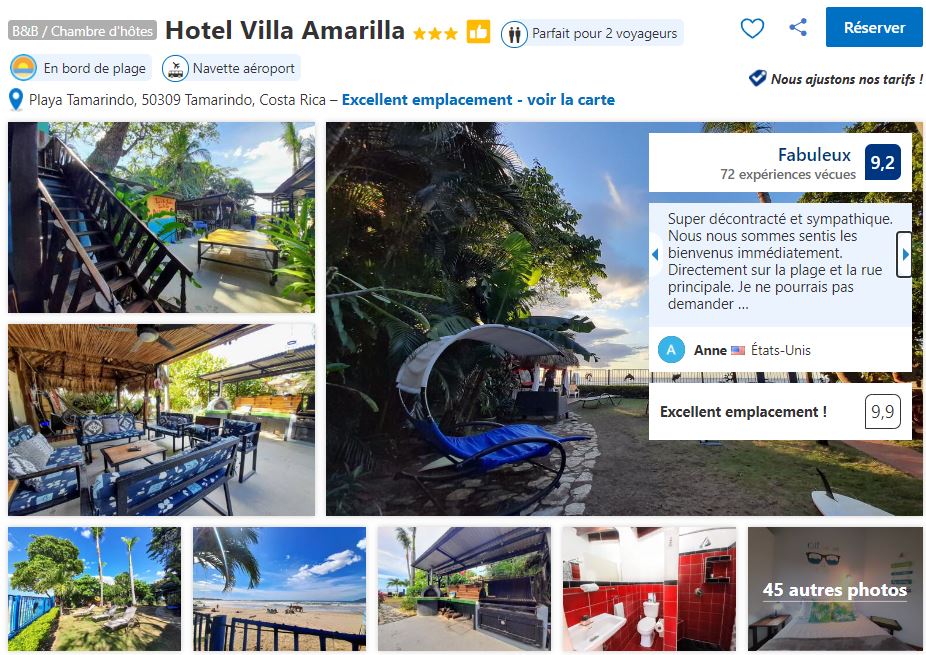The width and height of the screenshot is (926, 655).
Task: Open Nous ajustons nos tarifs info
Action: click(x=847, y=79)
